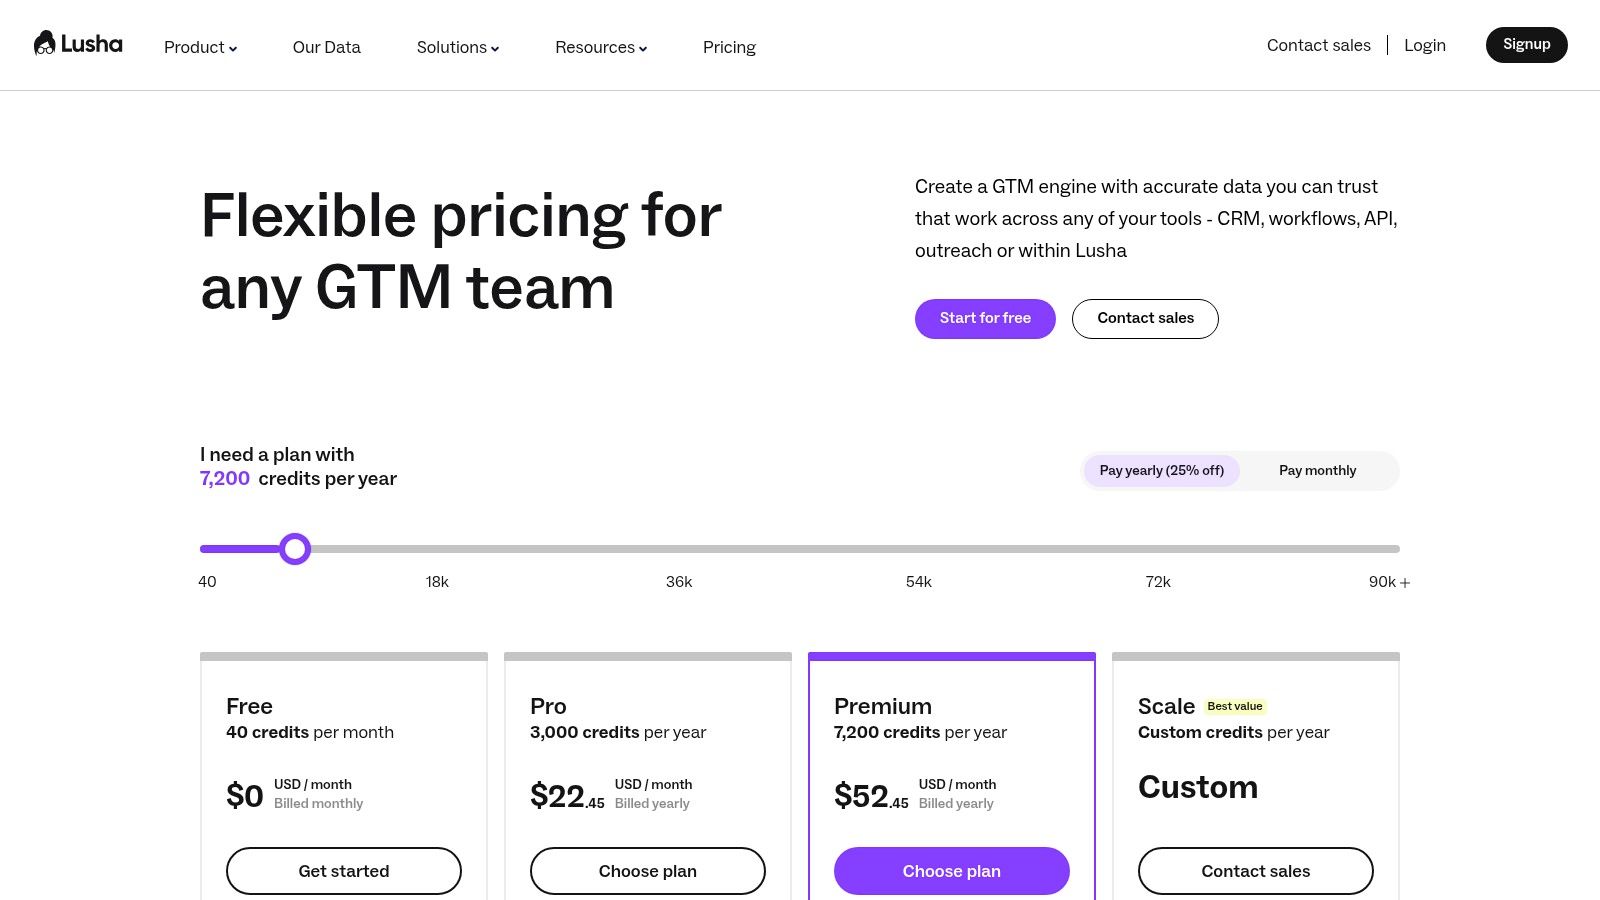Viewport: 1600px width, 900px height.
Task: Click the Signup button
Action: 1526,45
